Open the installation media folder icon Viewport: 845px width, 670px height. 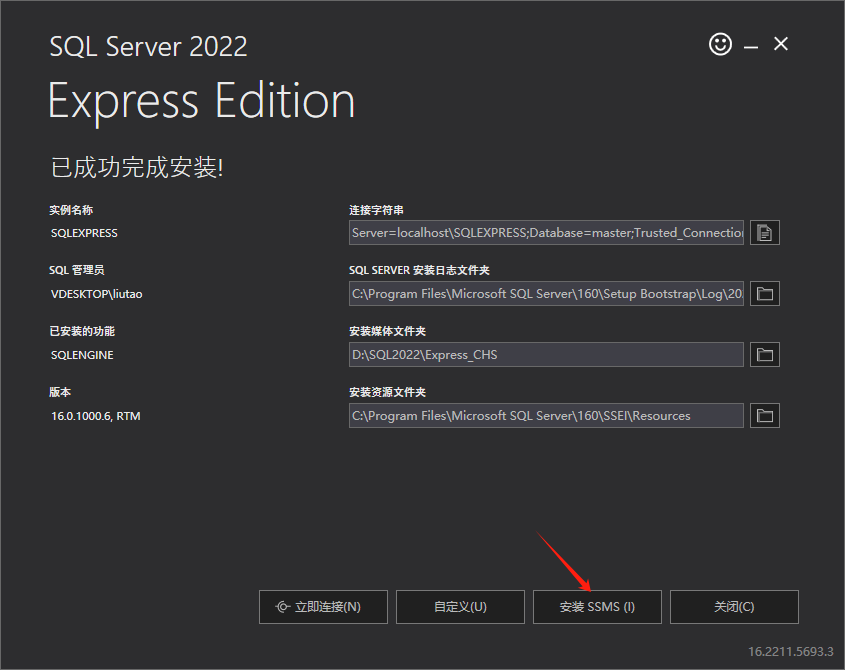tap(765, 355)
